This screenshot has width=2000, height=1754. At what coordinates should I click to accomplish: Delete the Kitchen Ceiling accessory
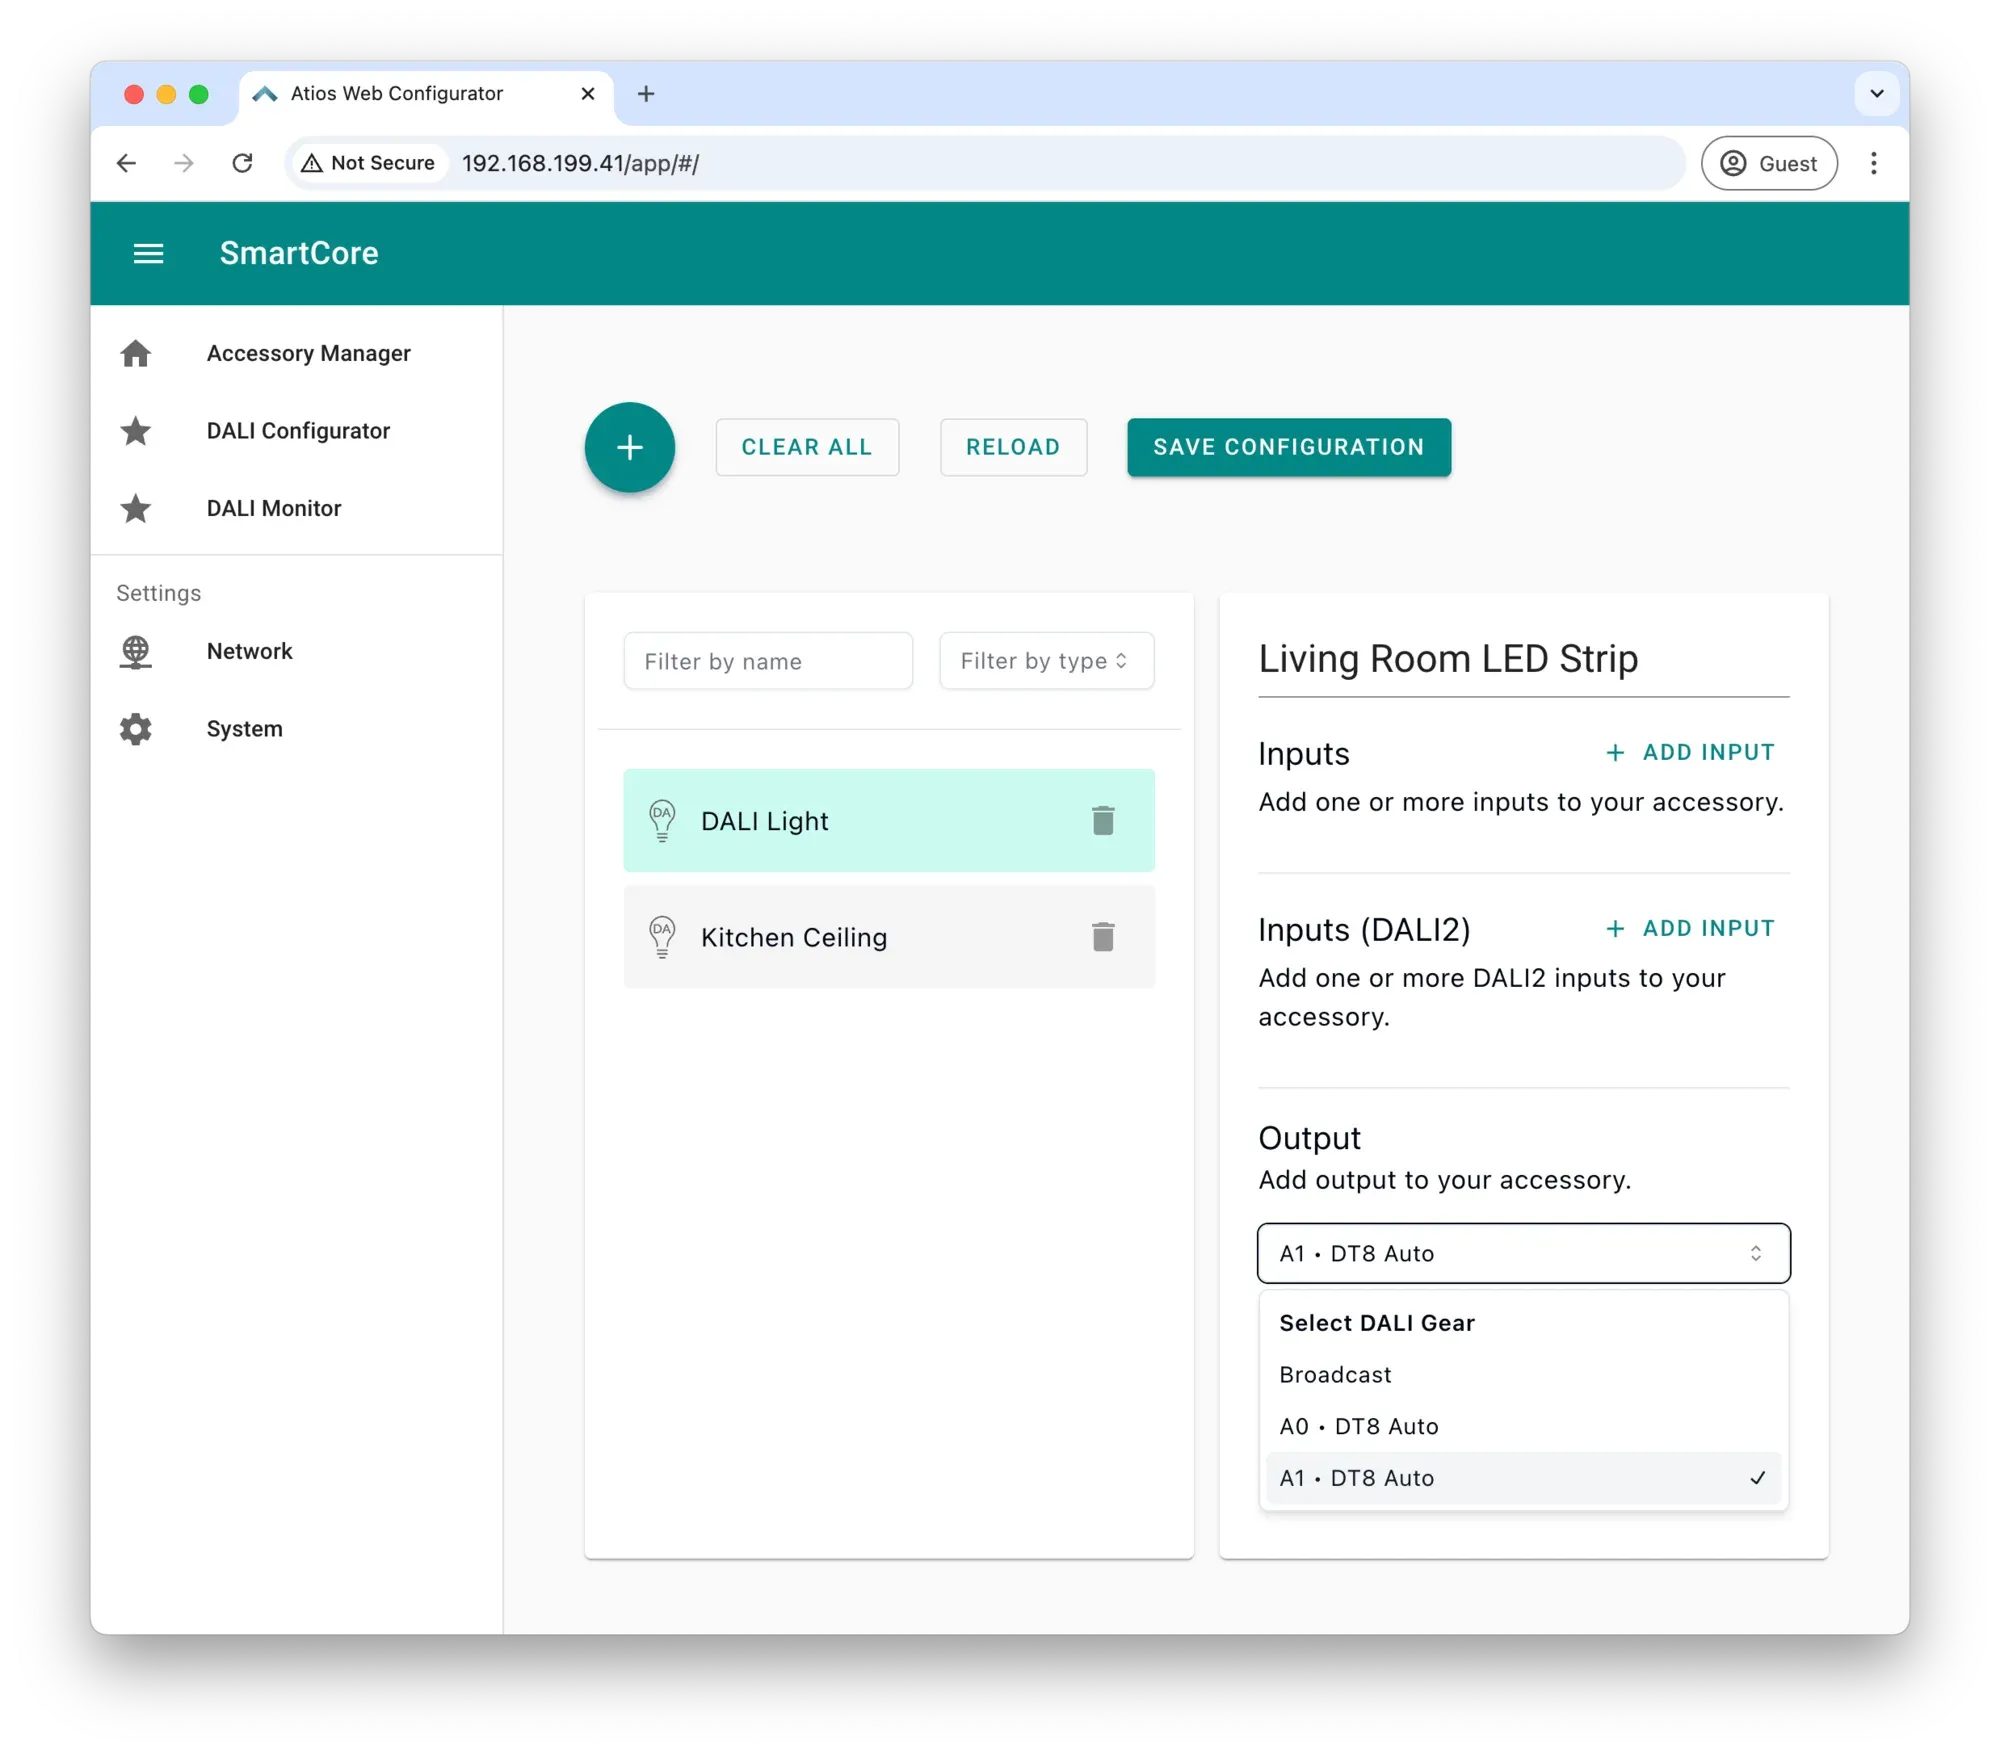tap(1102, 937)
